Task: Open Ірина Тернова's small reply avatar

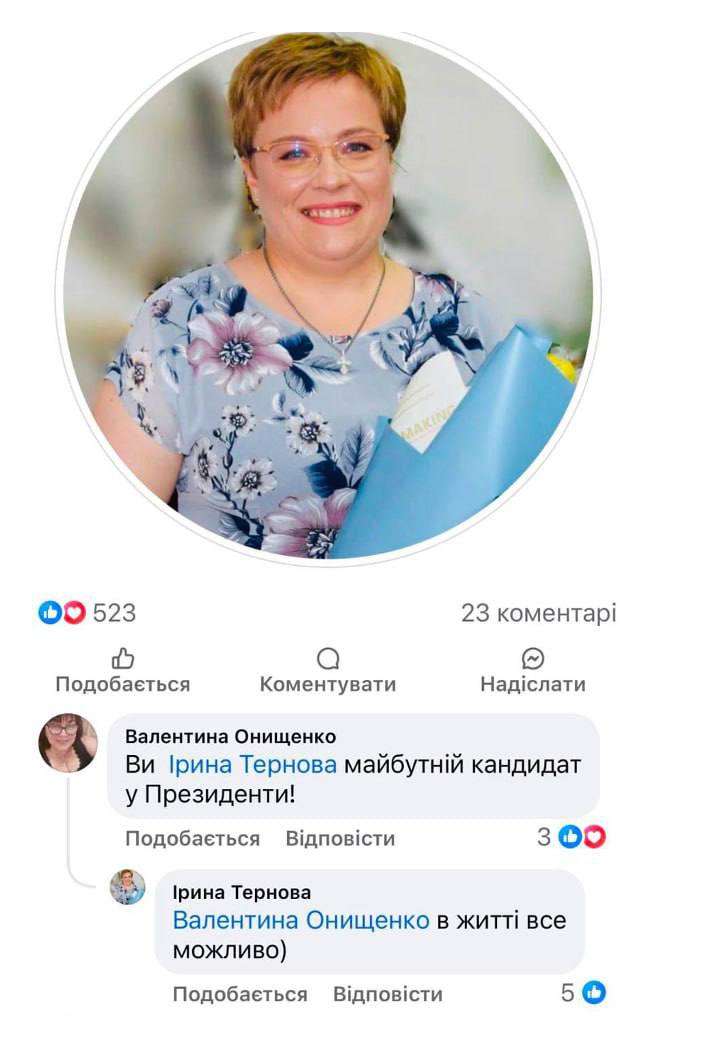Action: point(128,886)
